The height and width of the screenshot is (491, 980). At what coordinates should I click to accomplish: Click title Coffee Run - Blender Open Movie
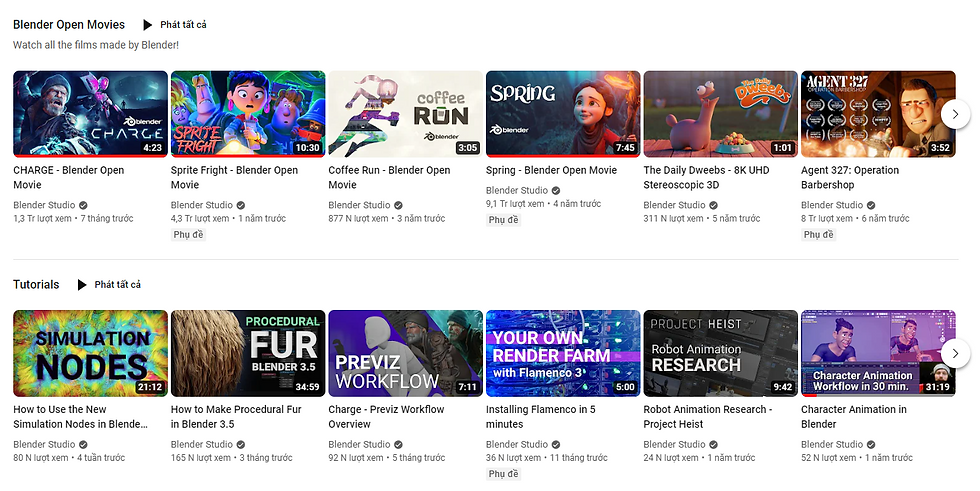pyautogui.click(x=389, y=177)
